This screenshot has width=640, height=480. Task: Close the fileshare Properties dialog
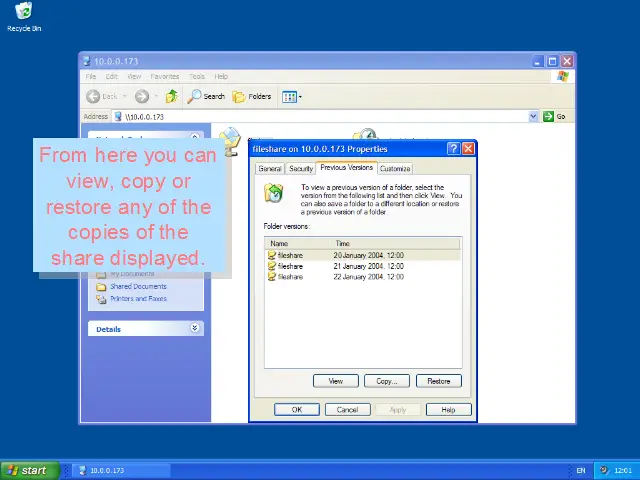(x=468, y=149)
